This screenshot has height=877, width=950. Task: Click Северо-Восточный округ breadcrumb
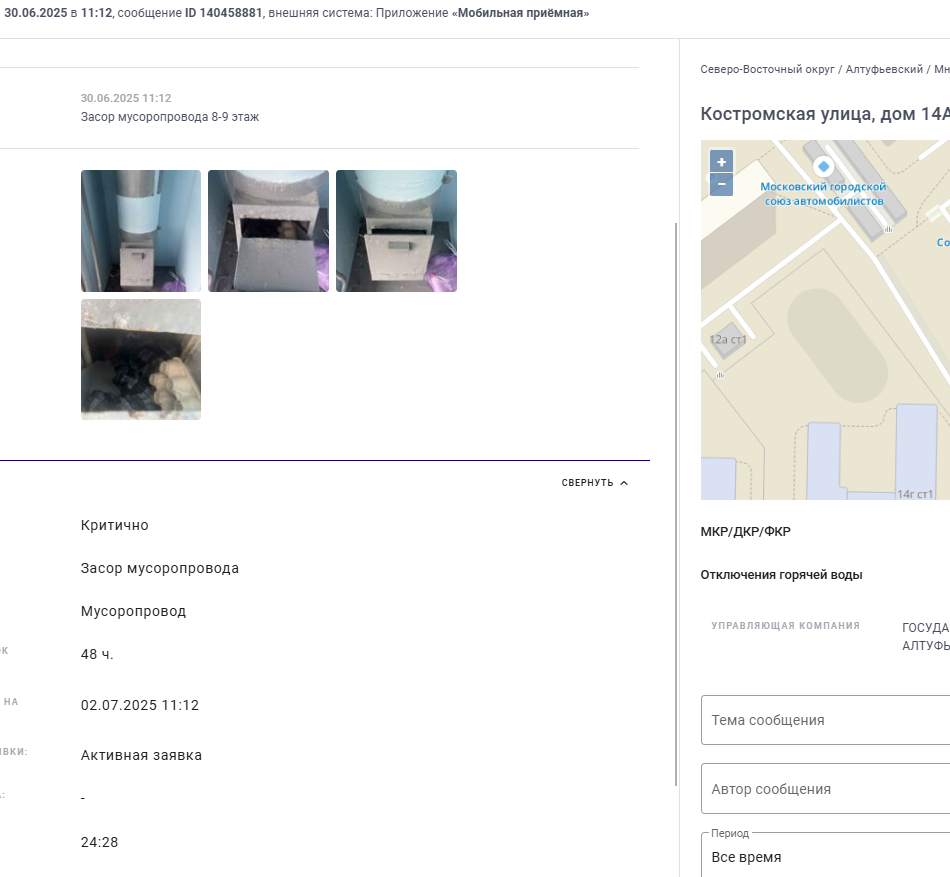tap(767, 70)
